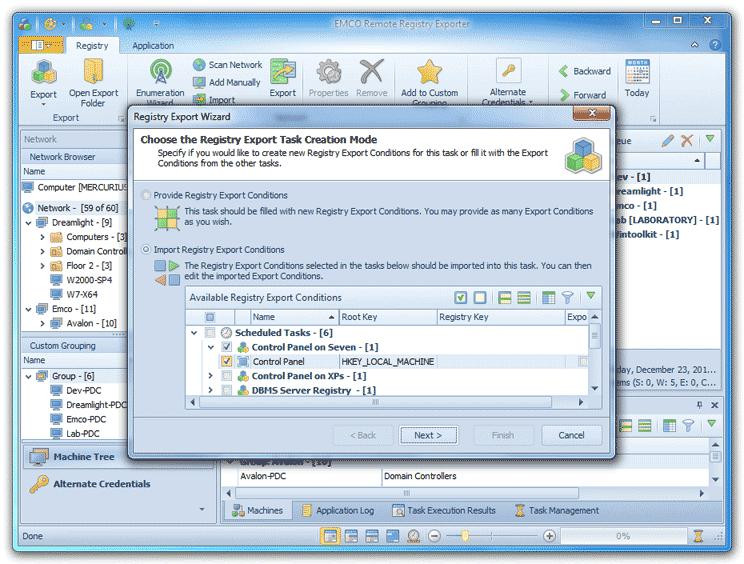Switch to the Application Log tab
Viewport: 744px width, 564px height.
(338, 510)
